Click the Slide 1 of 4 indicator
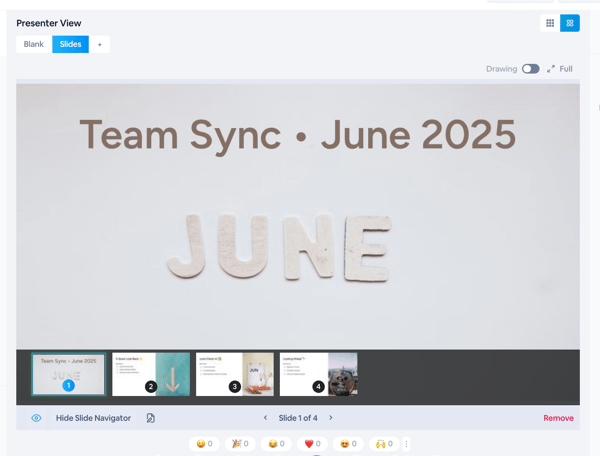This screenshot has width=600, height=456. click(298, 418)
